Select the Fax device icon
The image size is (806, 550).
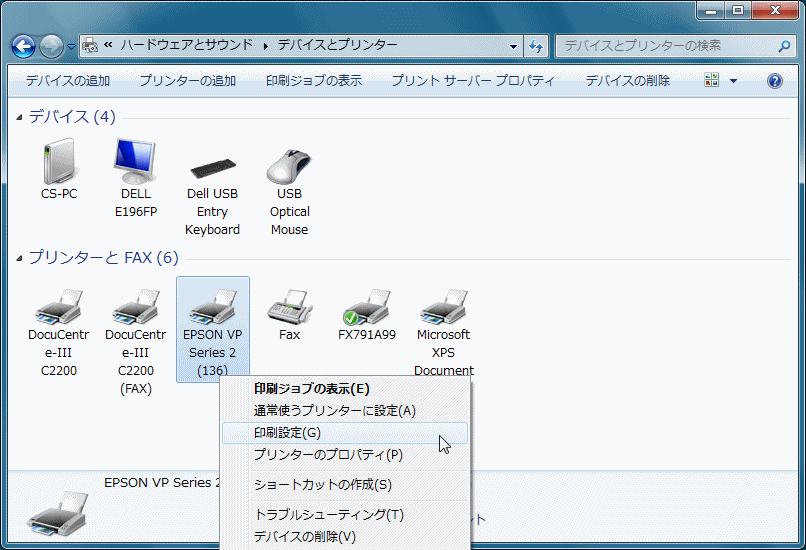pos(289,307)
